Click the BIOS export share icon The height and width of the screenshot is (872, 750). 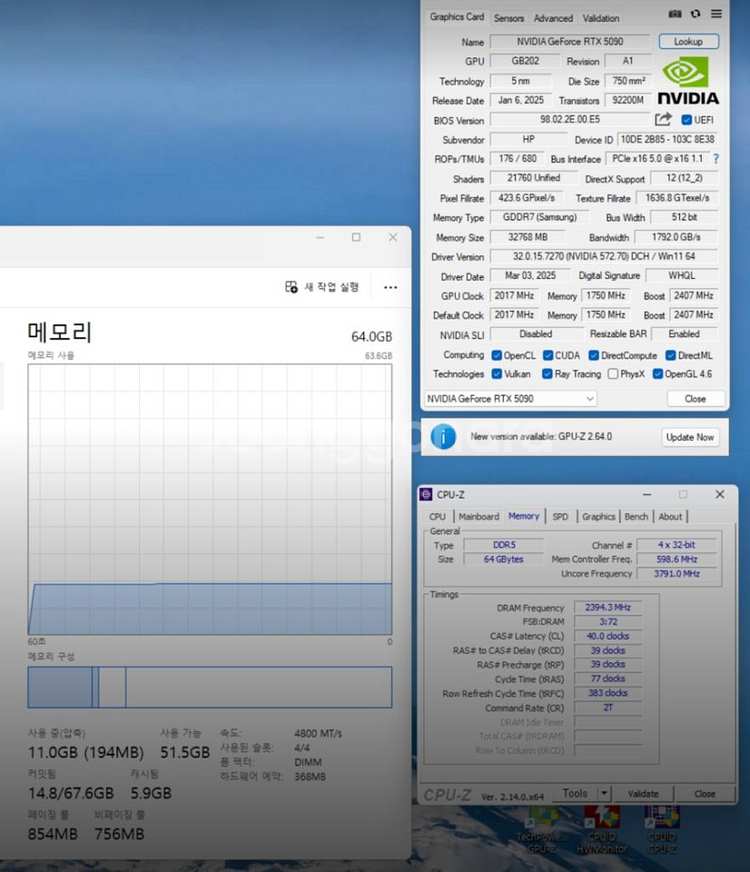click(663, 119)
